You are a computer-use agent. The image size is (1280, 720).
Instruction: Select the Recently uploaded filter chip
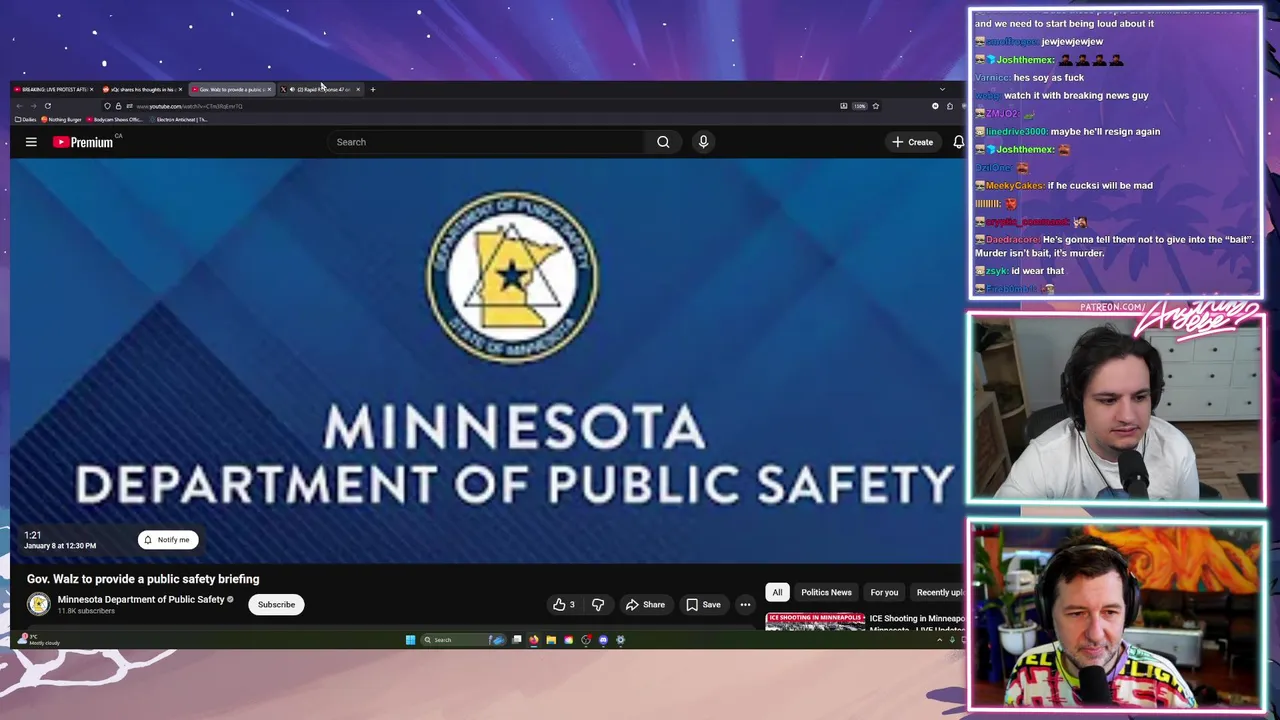coord(939,592)
